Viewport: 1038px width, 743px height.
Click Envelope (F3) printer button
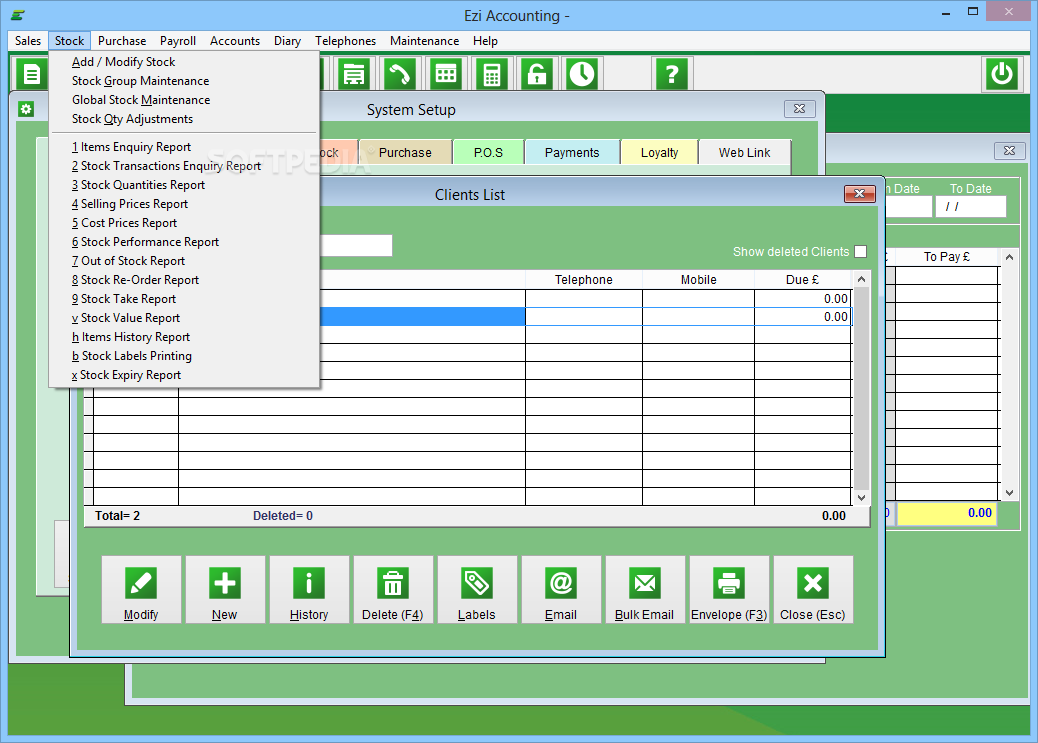(x=729, y=589)
